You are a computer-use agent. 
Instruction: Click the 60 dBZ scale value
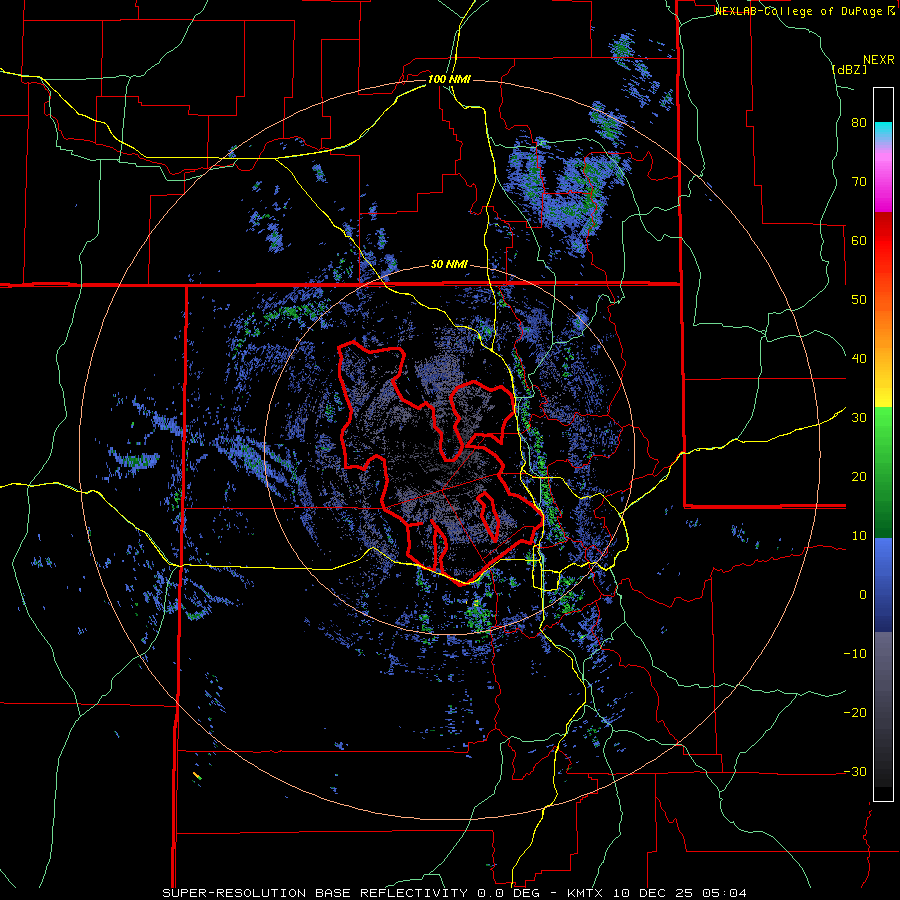(858, 240)
